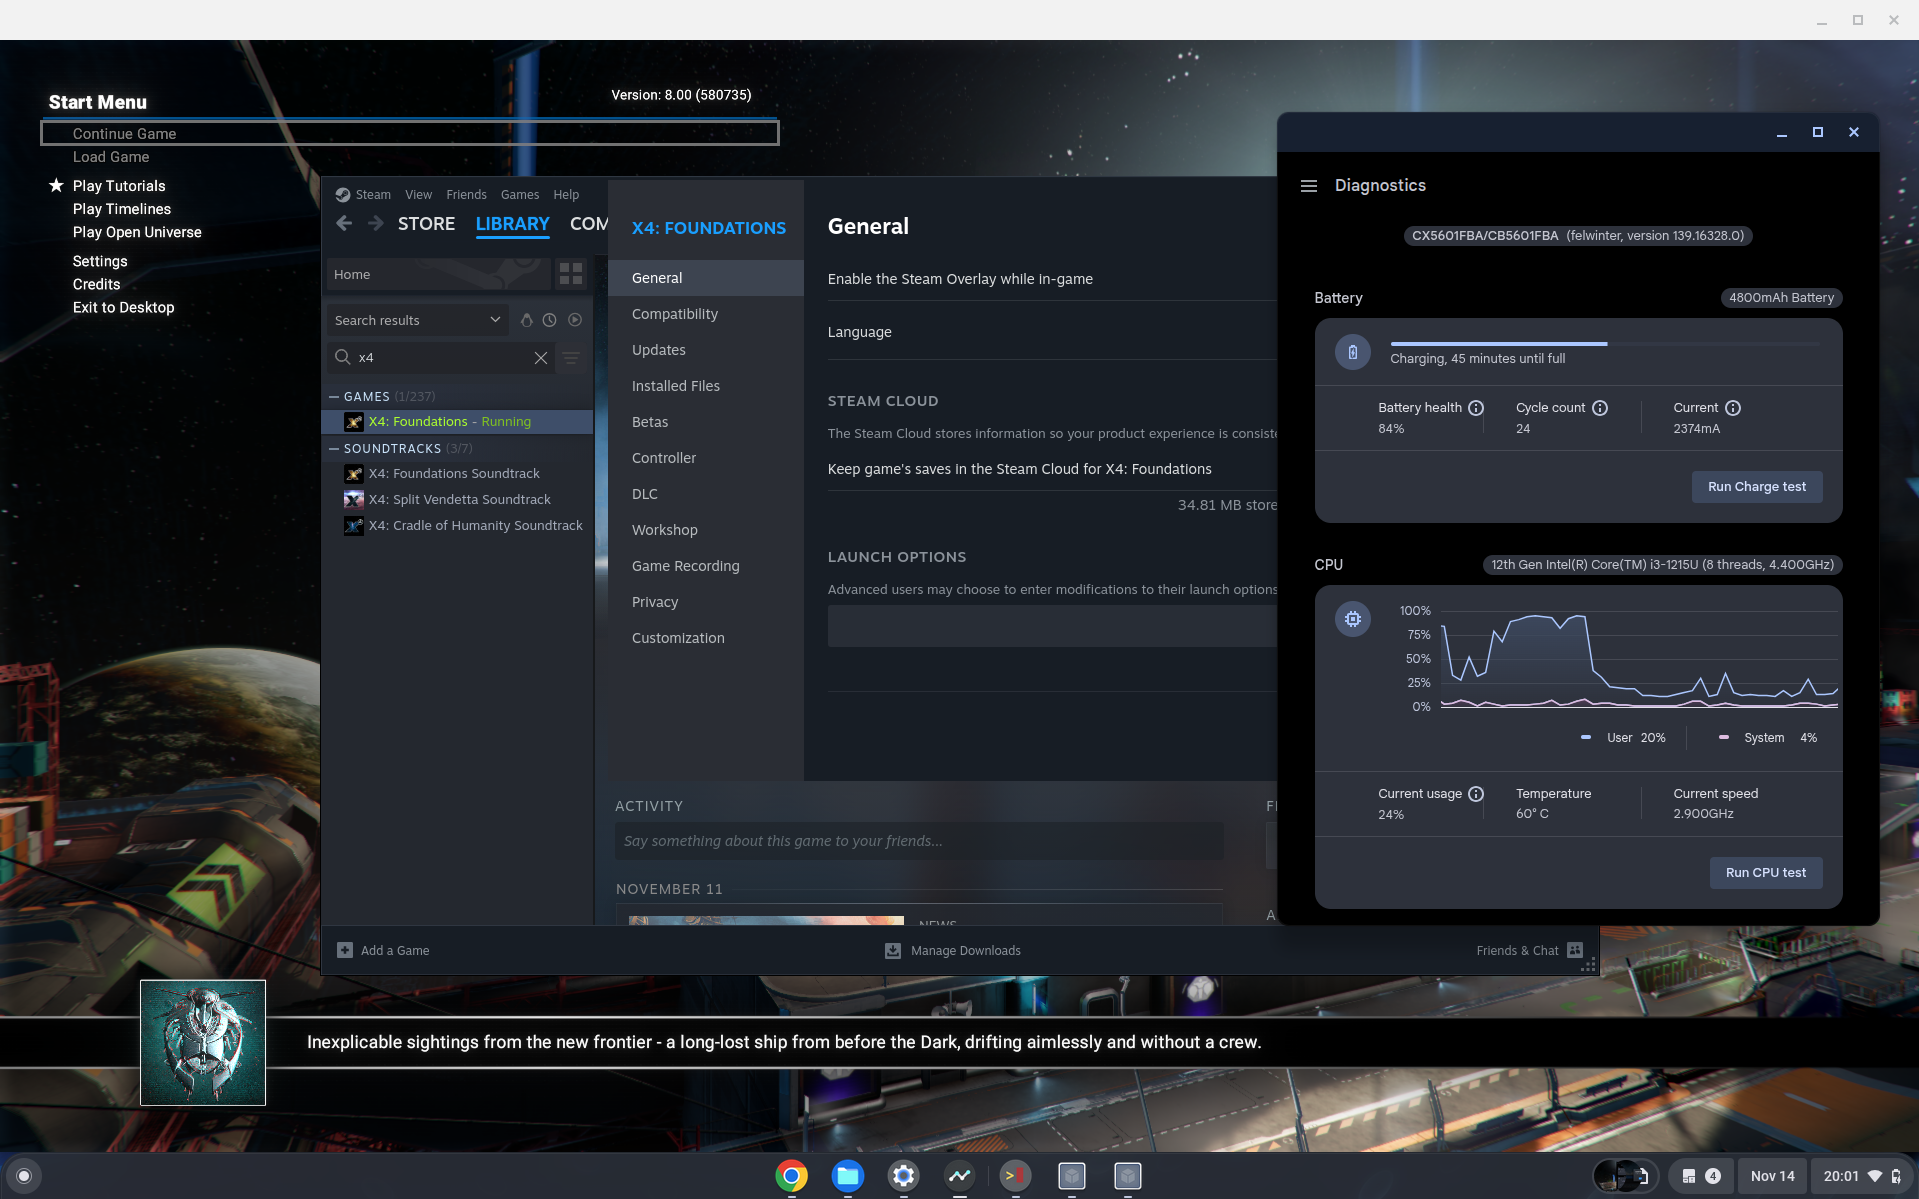Open the Files app from the shelf
The height and width of the screenshot is (1199, 1919).
847,1176
